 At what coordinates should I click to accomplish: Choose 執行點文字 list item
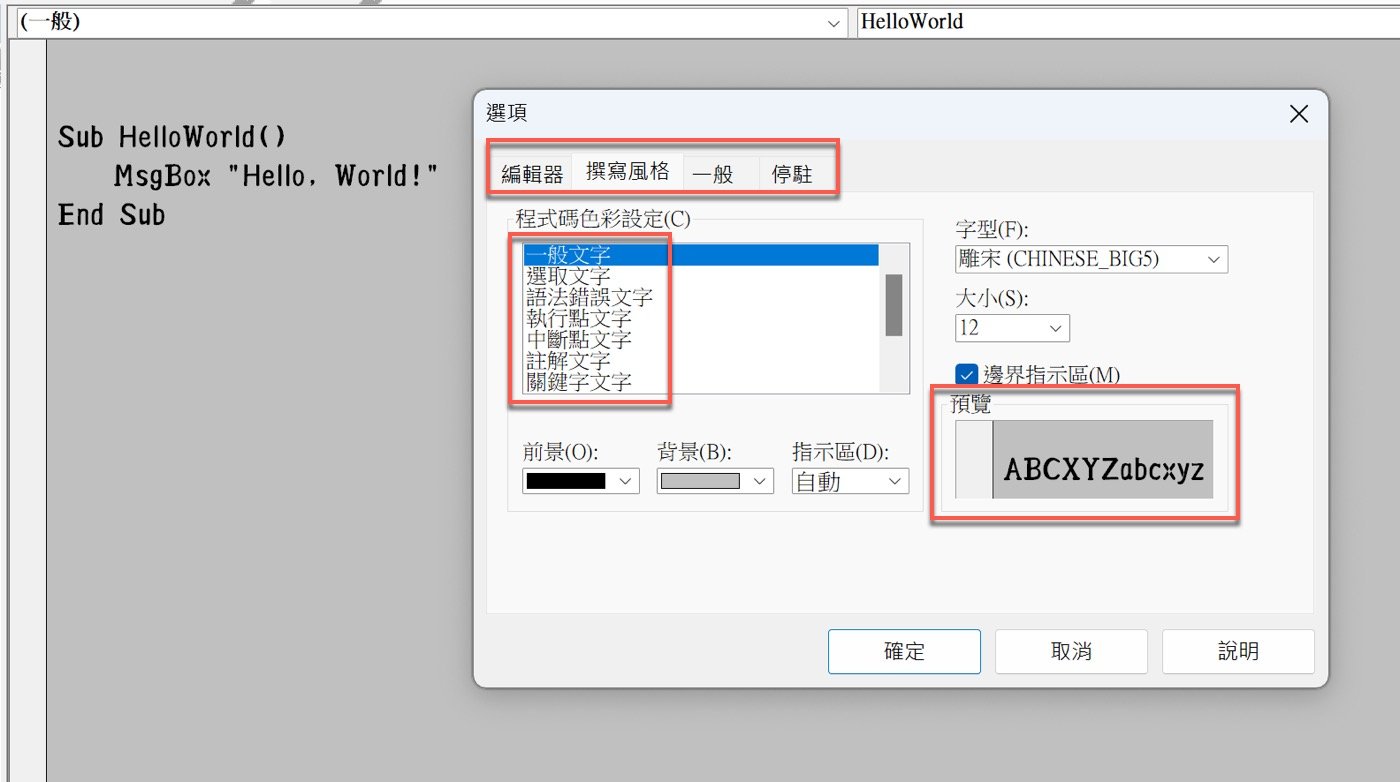700,318
